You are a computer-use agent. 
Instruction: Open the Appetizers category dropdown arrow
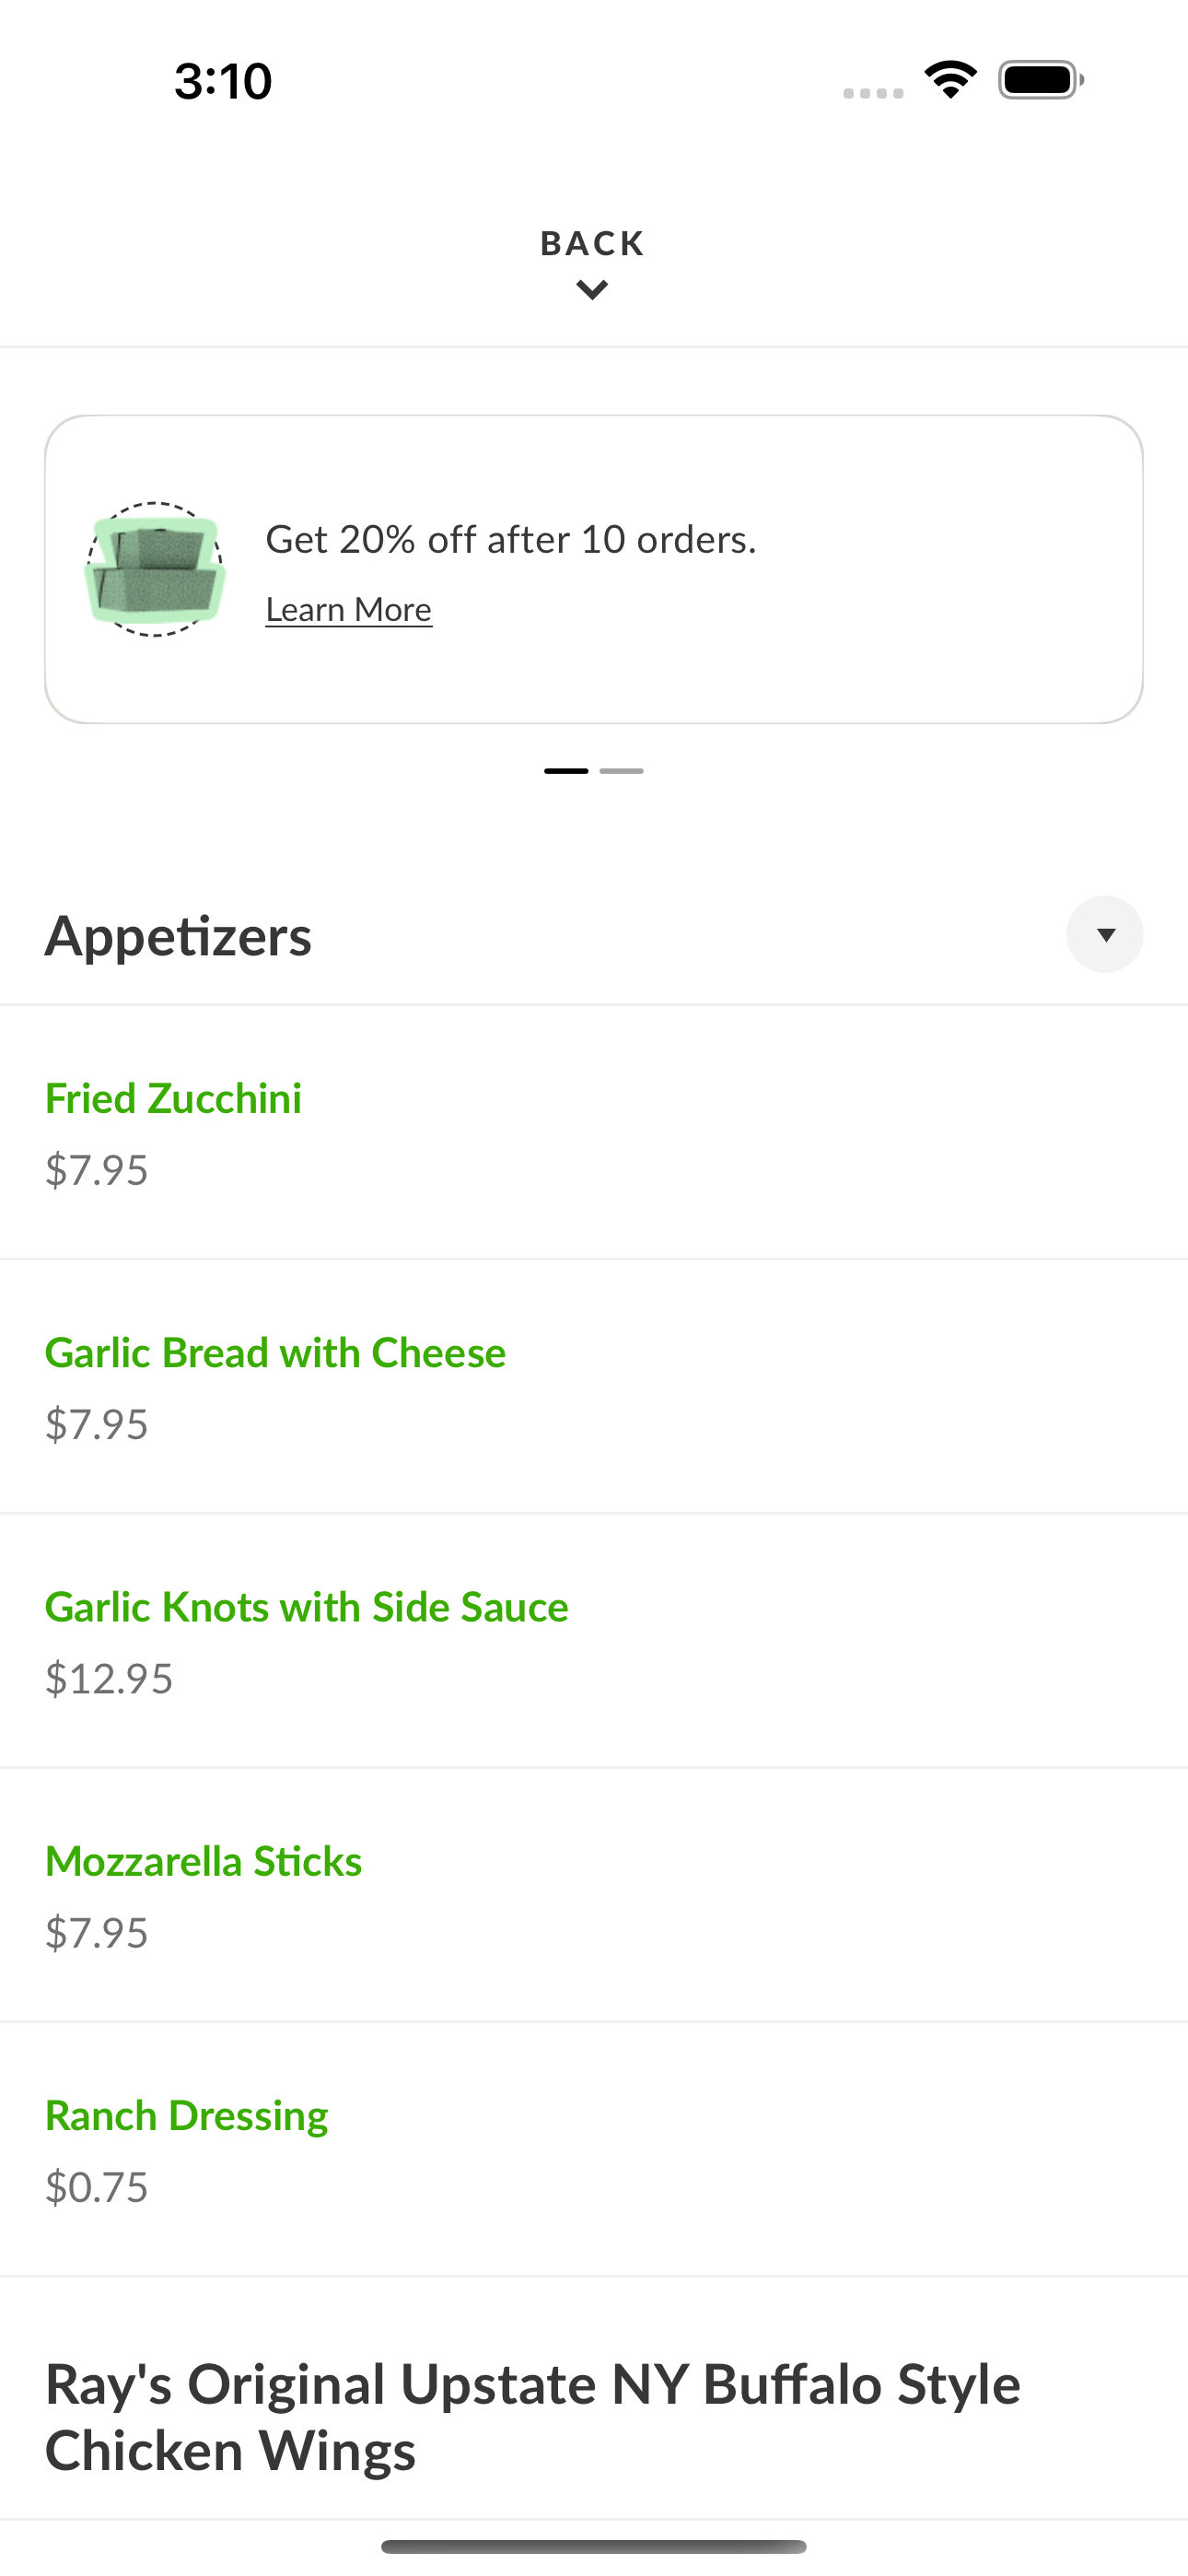click(x=1105, y=934)
